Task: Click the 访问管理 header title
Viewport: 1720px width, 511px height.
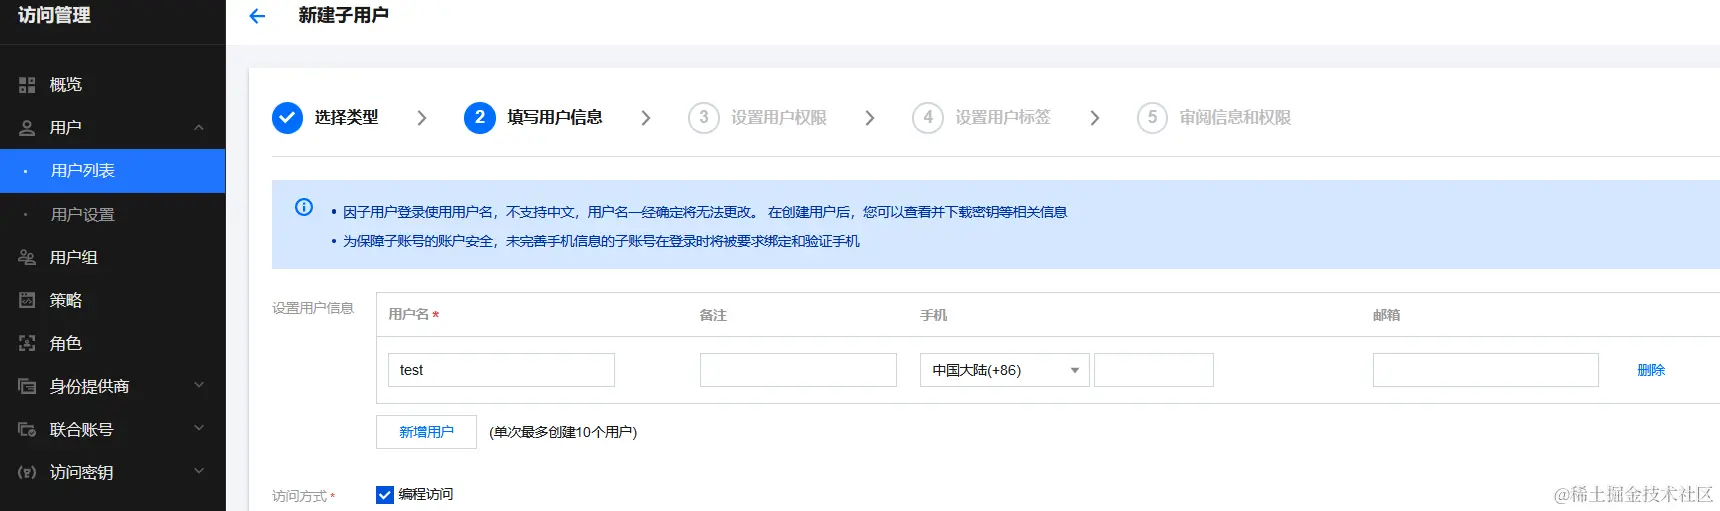Action: click(54, 15)
